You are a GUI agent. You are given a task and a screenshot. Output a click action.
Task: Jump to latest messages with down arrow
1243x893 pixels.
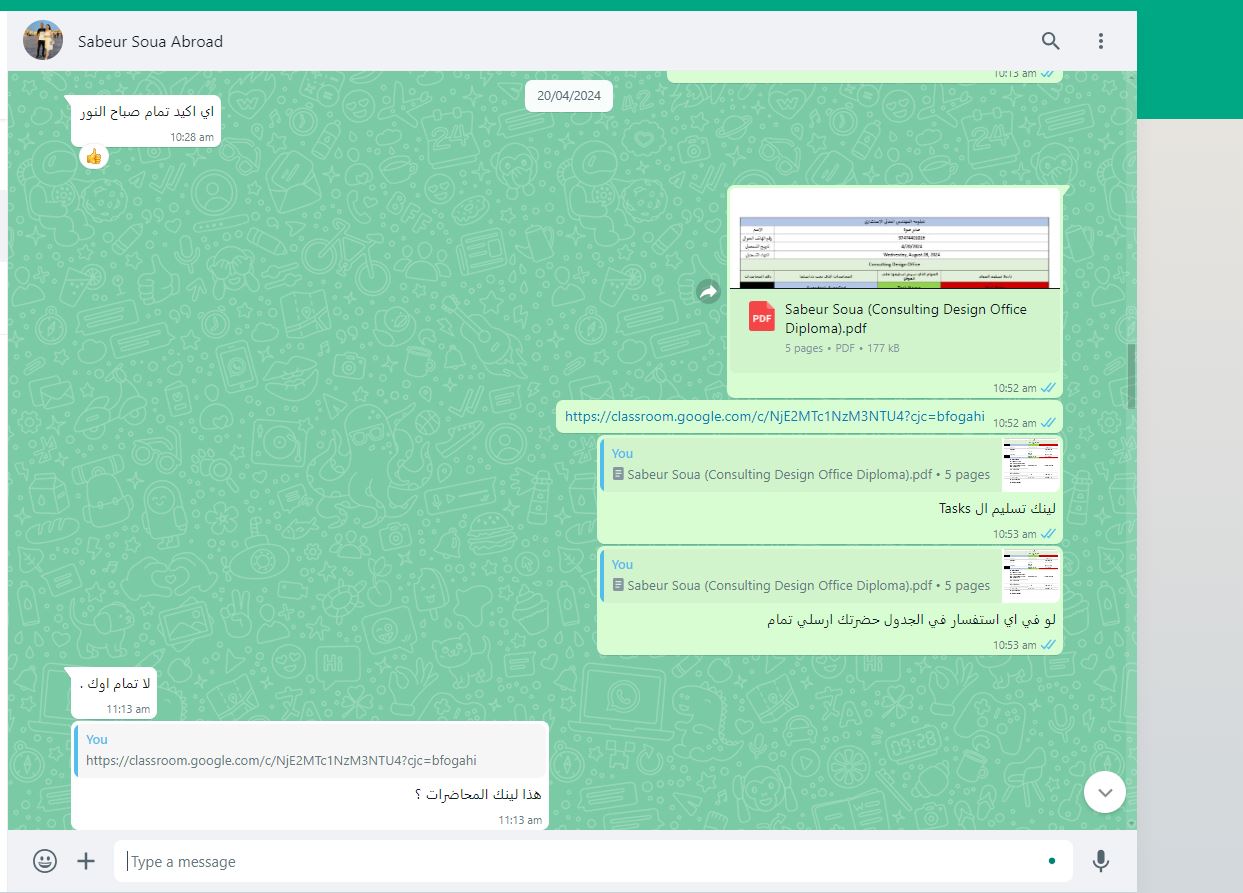[1105, 793]
